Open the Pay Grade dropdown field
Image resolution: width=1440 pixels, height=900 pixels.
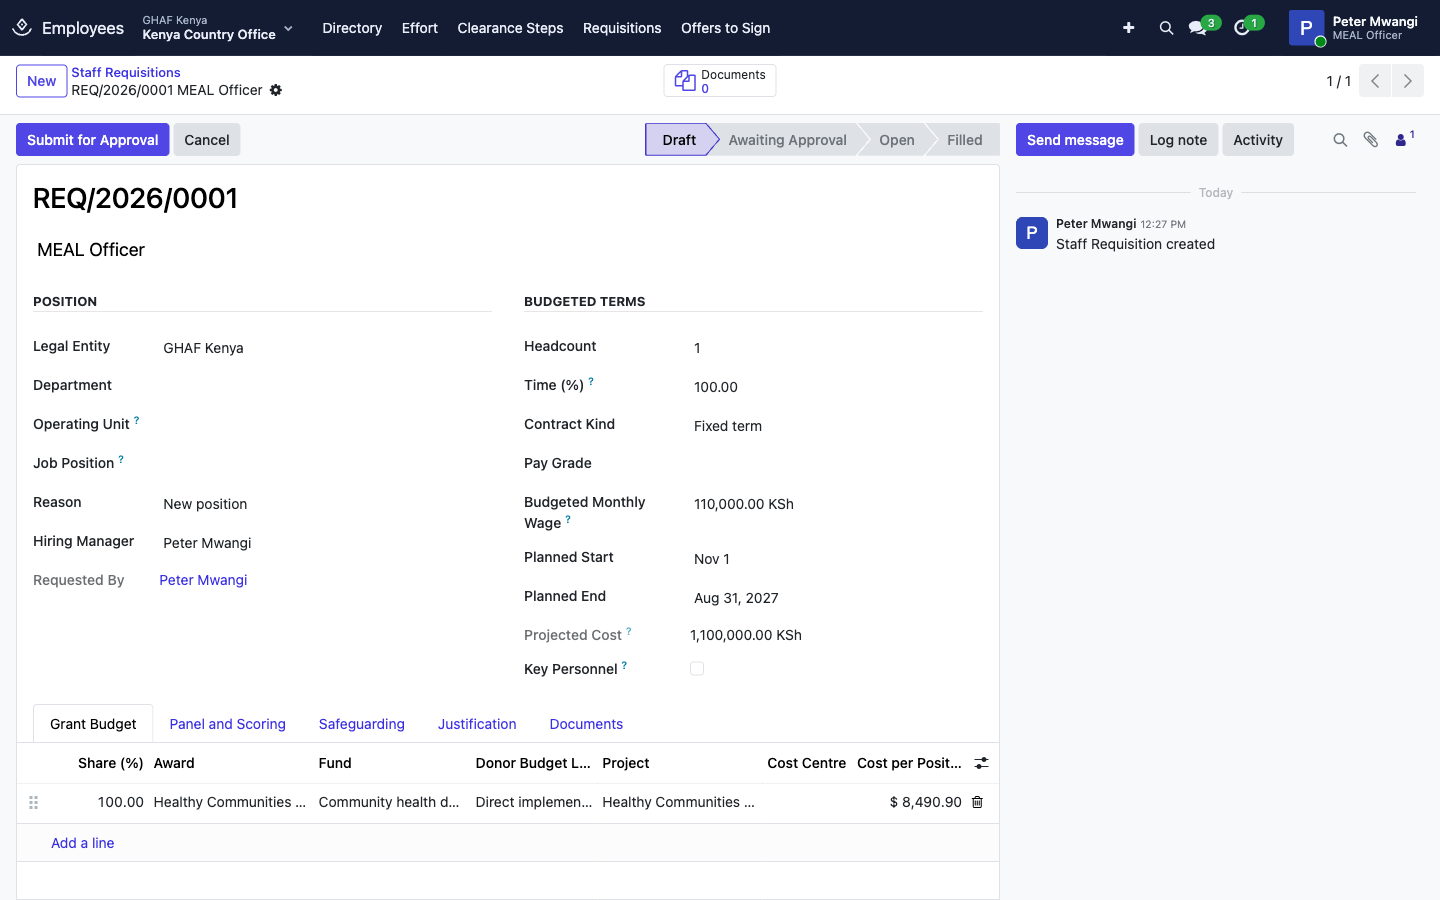(x=836, y=465)
